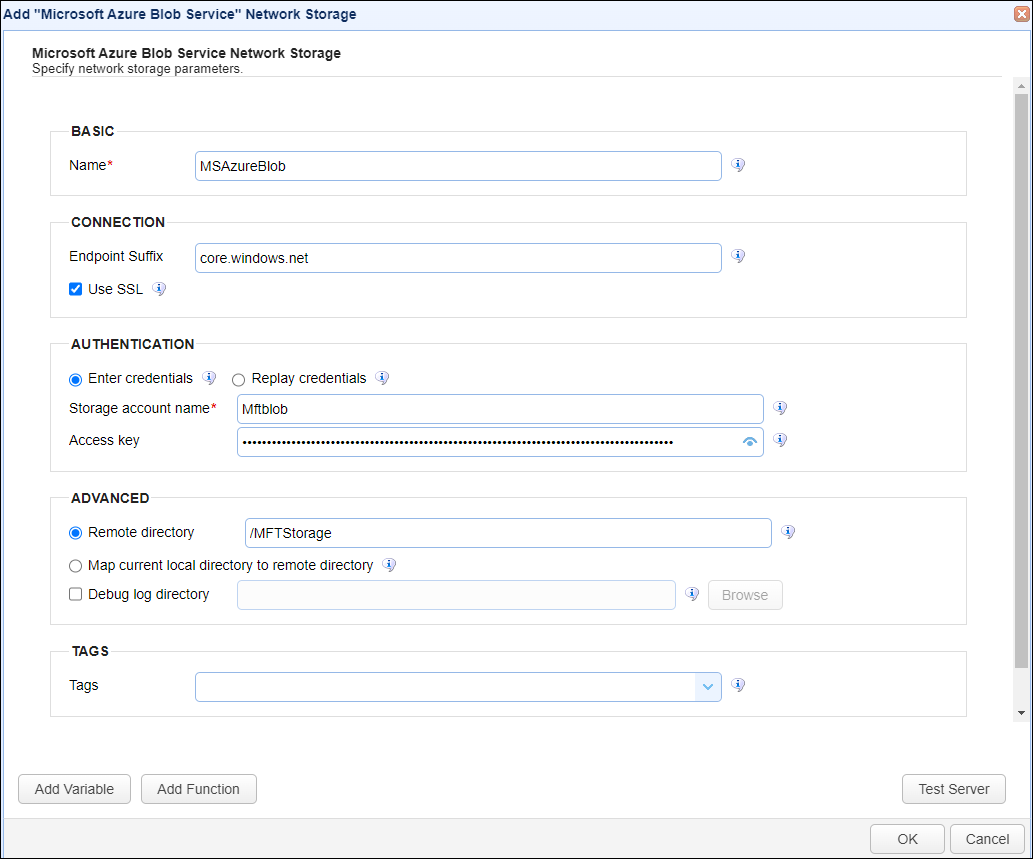This screenshot has width=1033, height=859.
Task: Choose Map current local directory to remote directory
Action: [76, 566]
